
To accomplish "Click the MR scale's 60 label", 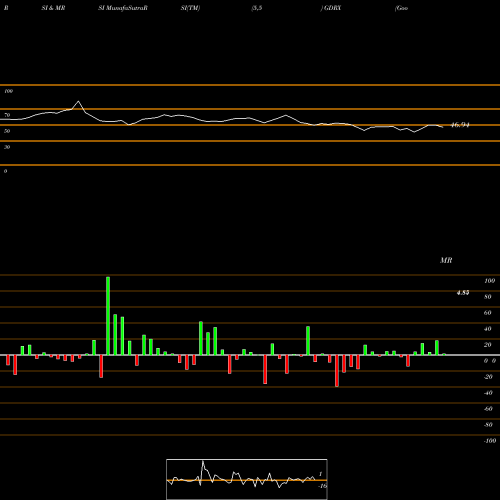I will click(488, 313).
